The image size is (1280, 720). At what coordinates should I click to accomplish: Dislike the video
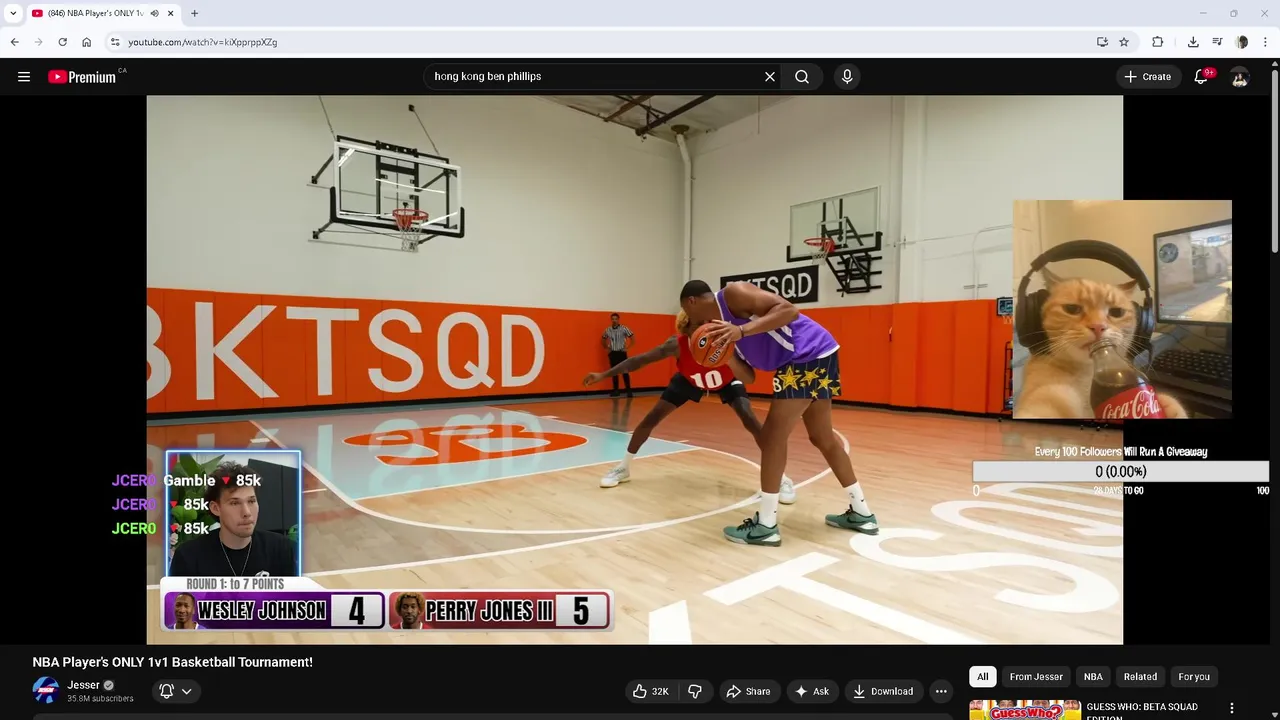(x=695, y=691)
